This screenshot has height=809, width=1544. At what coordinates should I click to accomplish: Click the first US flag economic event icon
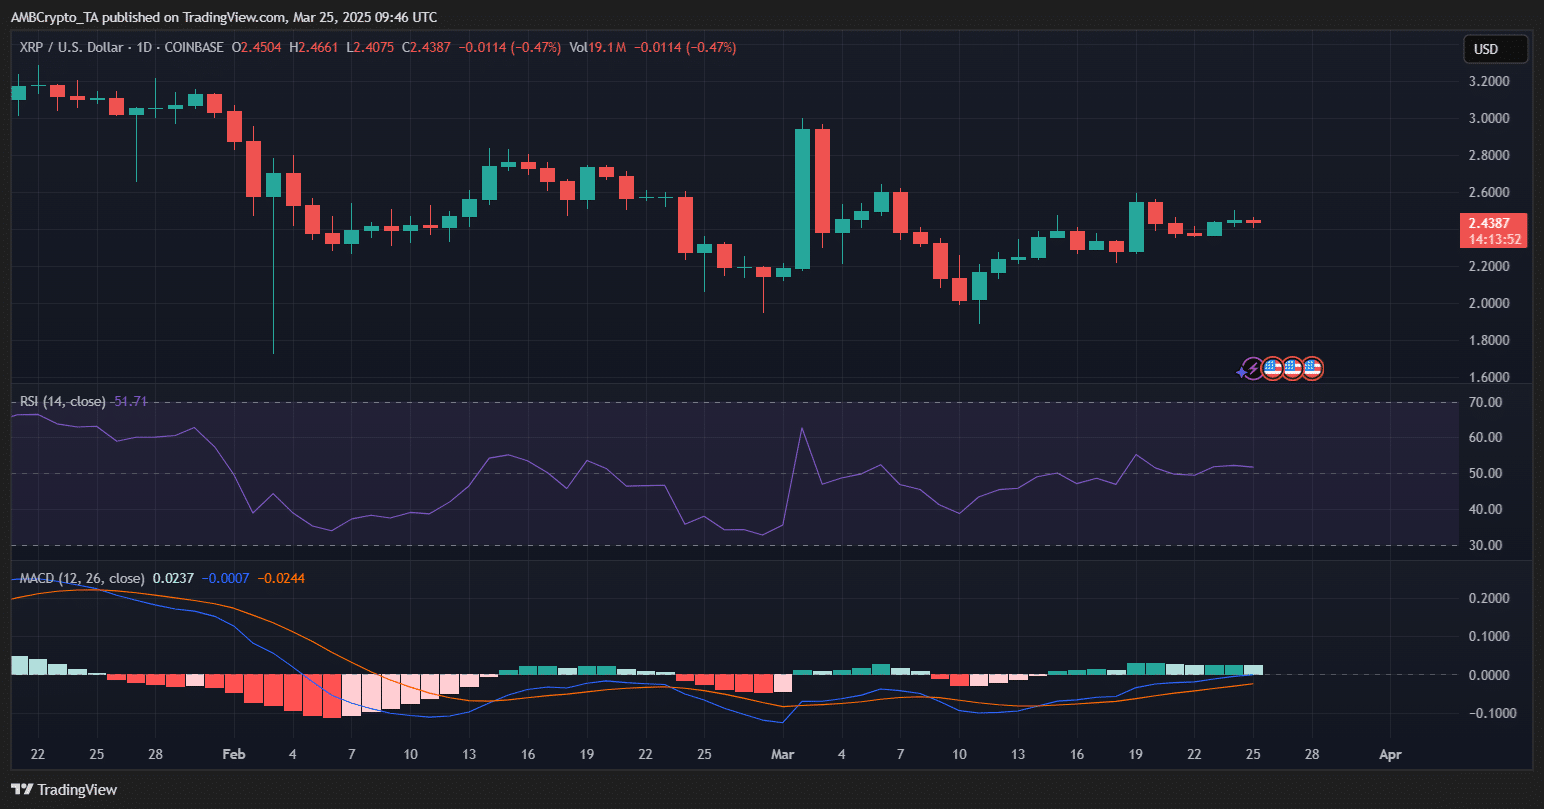(x=1272, y=368)
